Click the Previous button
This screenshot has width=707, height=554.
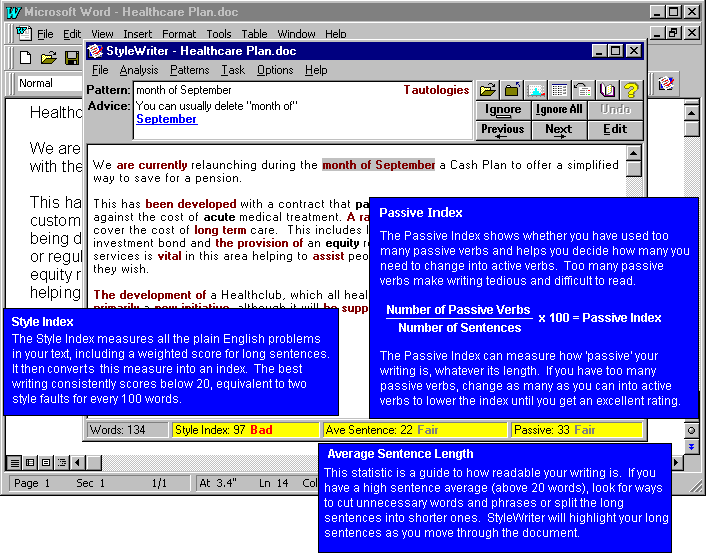[503, 130]
